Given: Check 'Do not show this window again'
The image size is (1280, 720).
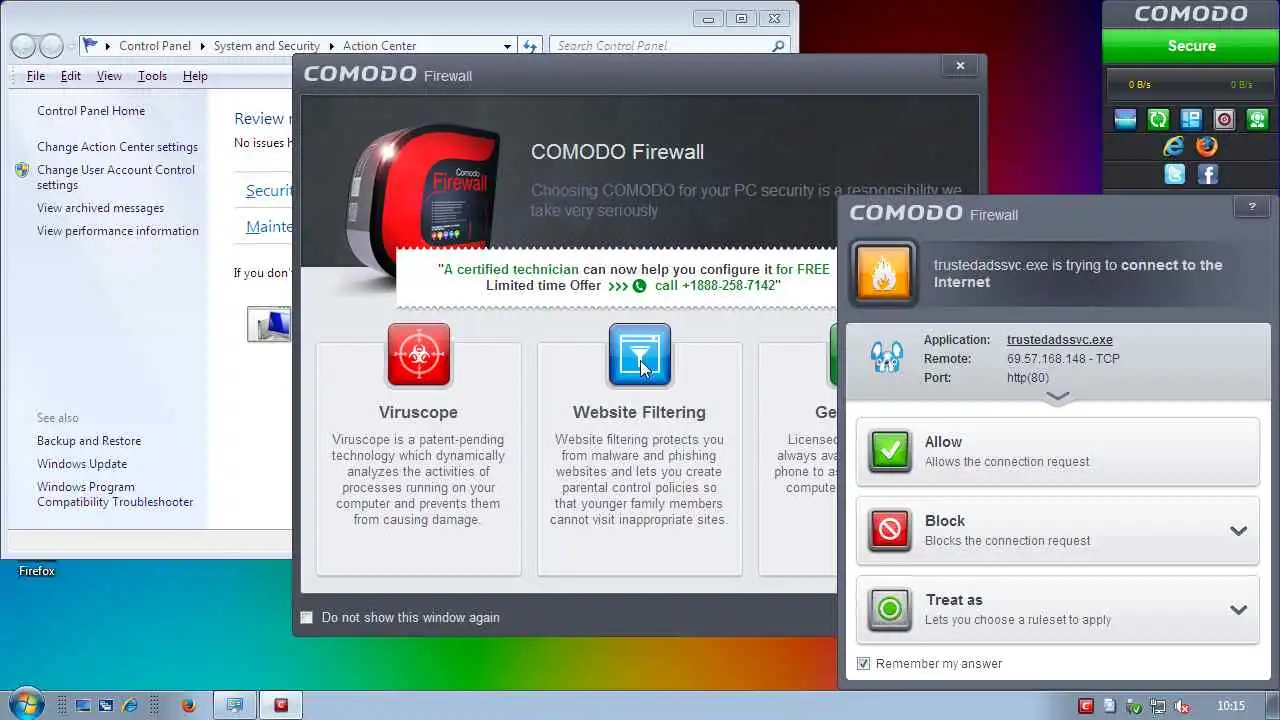Looking at the screenshot, I should pyautogui.click(x=307, y=617).
